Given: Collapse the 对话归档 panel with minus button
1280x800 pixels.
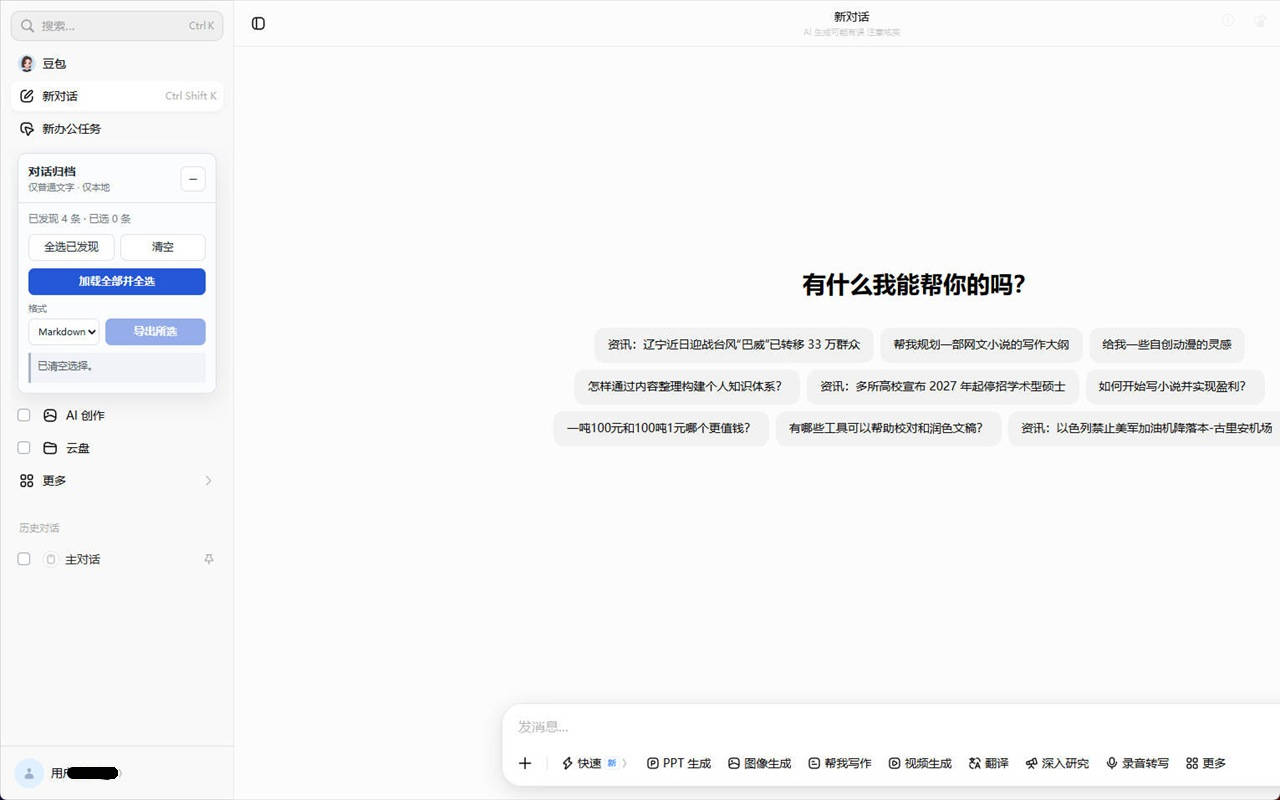Looking at the screenshot, I should tap(193, 179).
